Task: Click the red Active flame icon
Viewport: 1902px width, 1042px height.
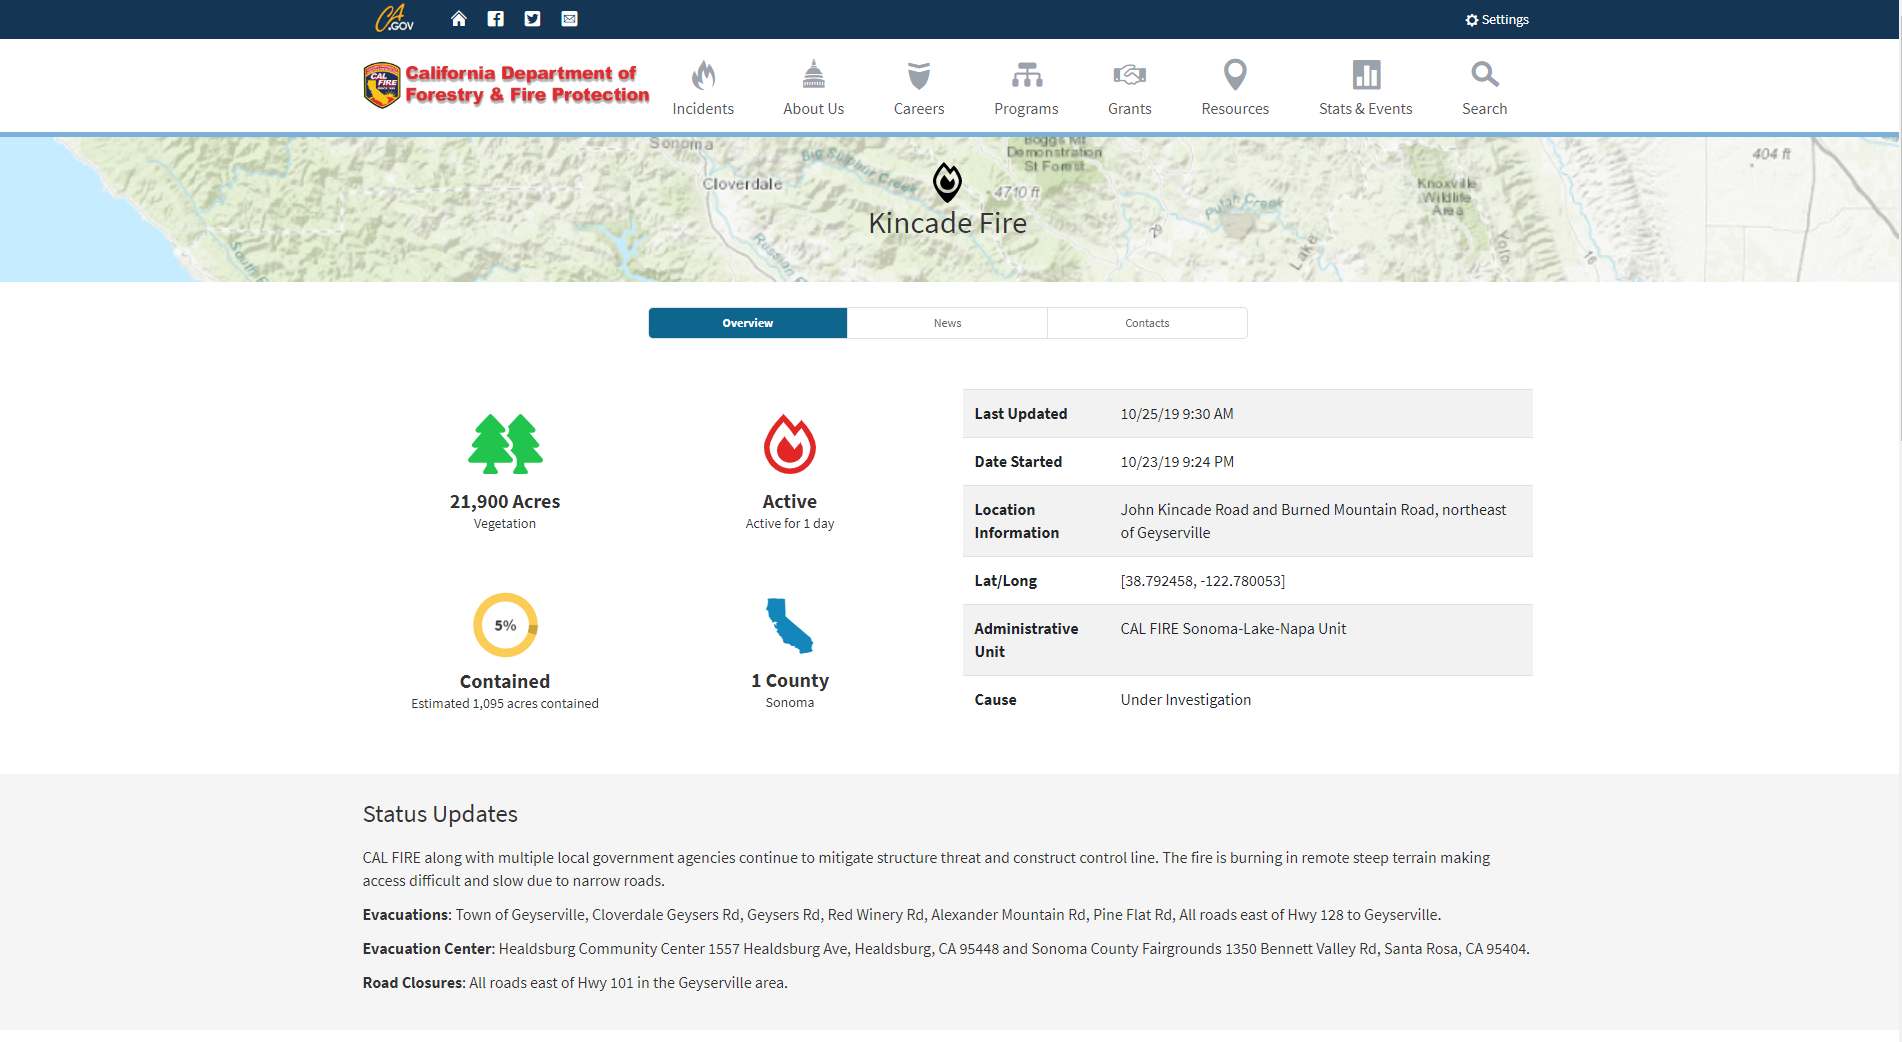Action: pos(790,444)
